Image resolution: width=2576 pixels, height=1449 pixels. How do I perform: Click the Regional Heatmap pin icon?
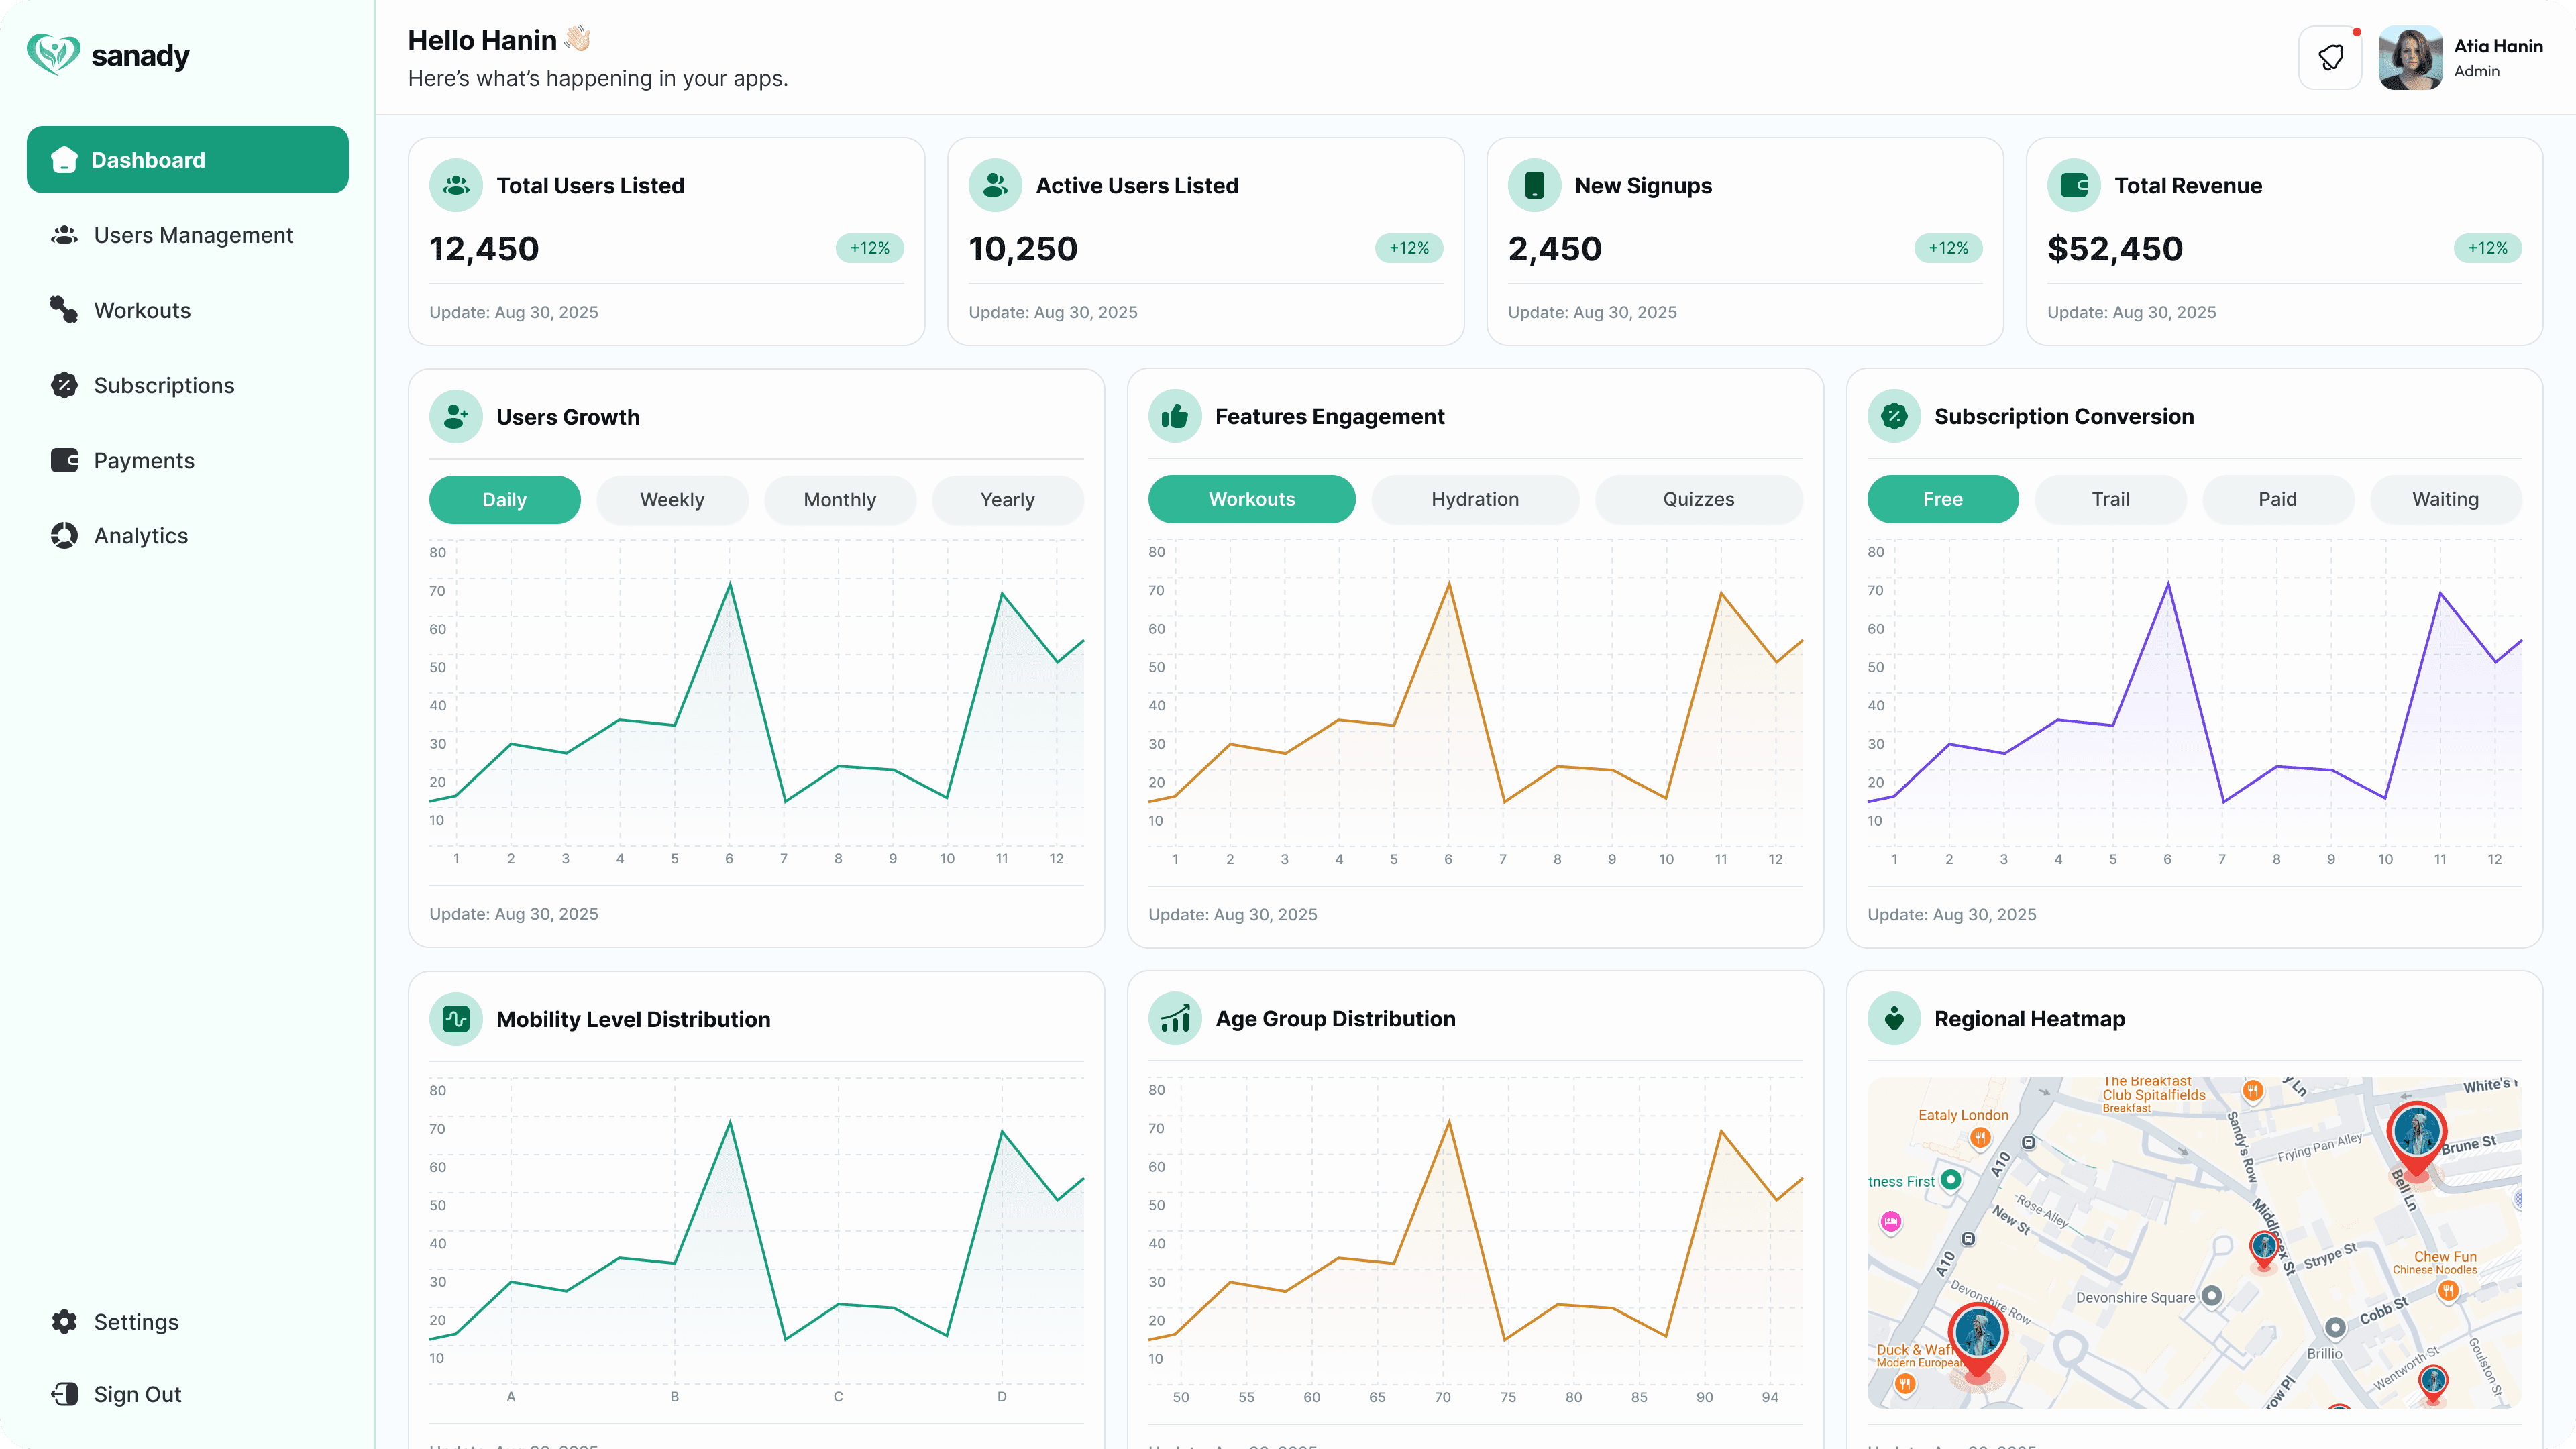tap(1893, 1019)
